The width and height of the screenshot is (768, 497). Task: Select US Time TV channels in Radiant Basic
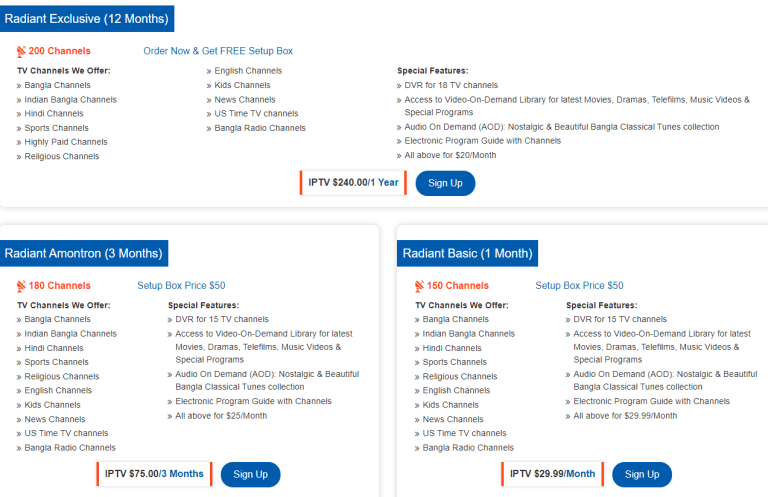point(464,433)
